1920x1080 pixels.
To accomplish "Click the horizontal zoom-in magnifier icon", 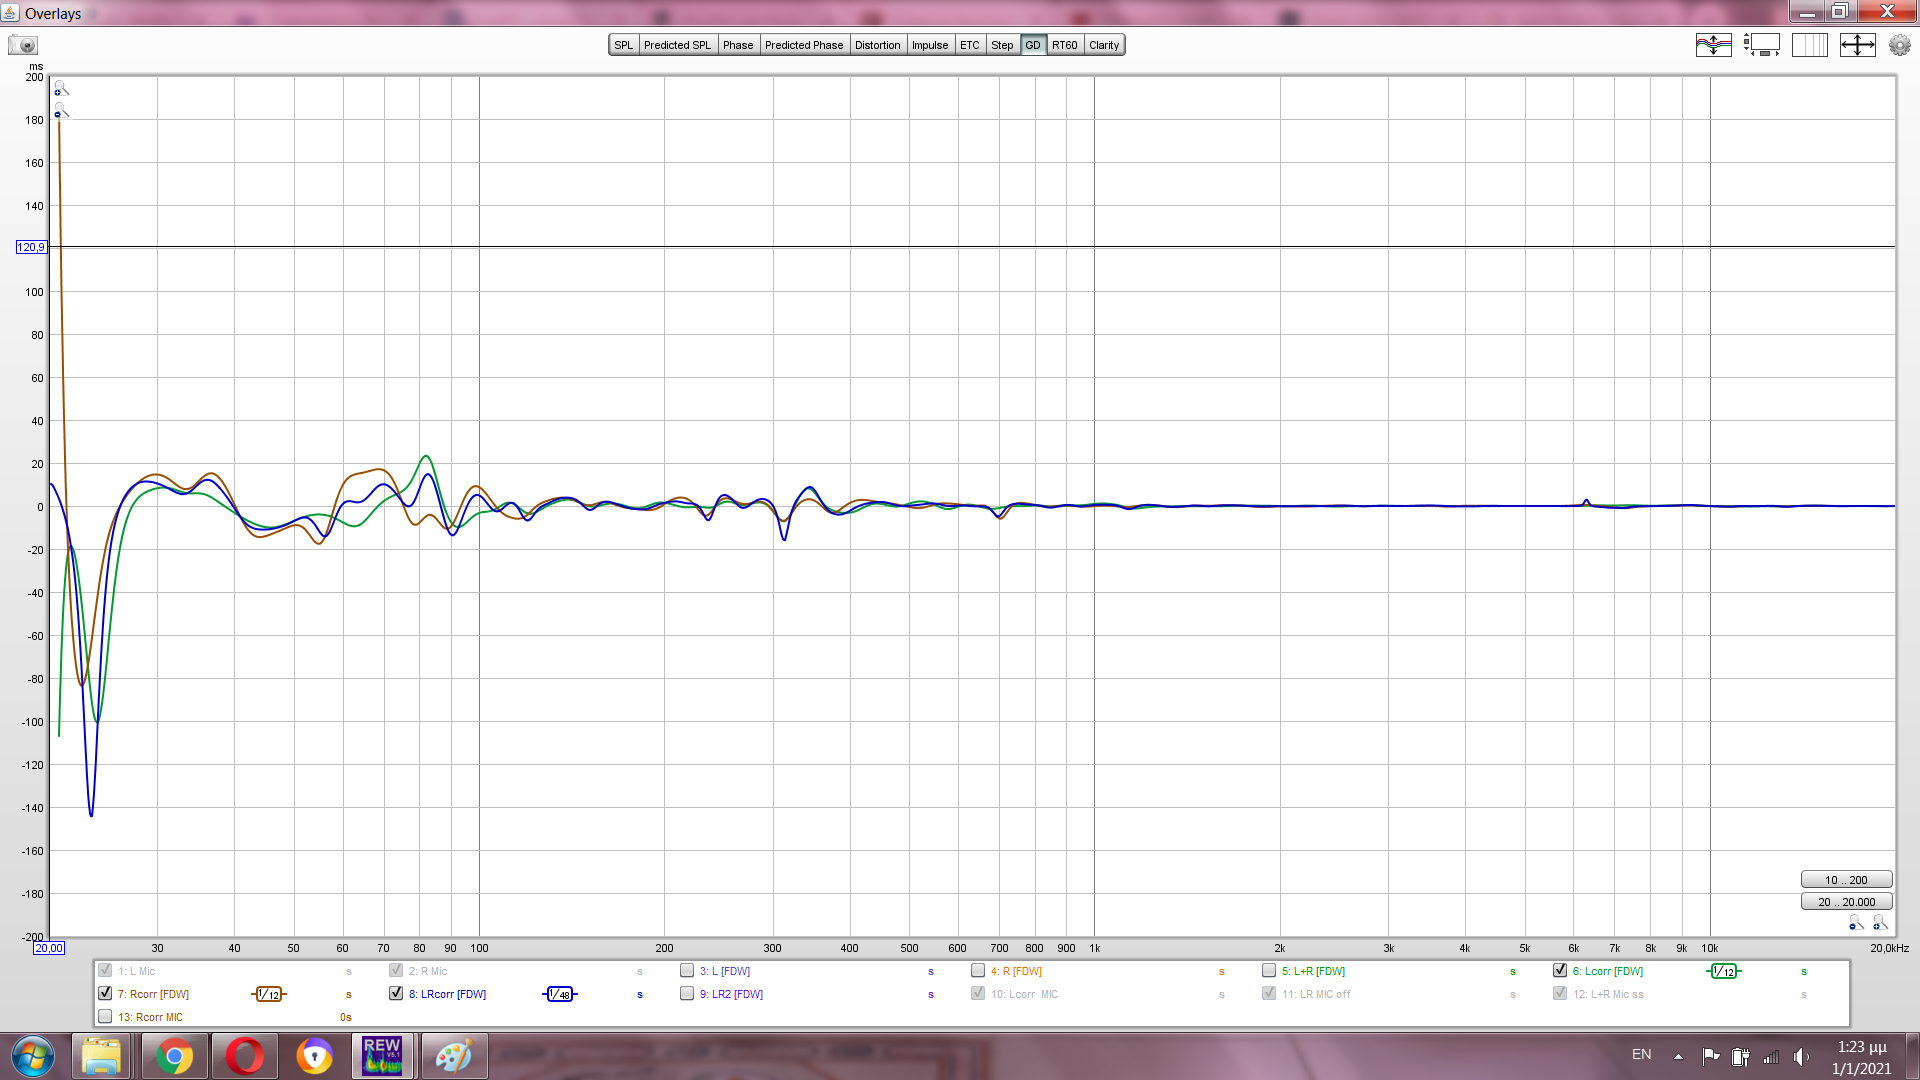I will pos(1879,922).
